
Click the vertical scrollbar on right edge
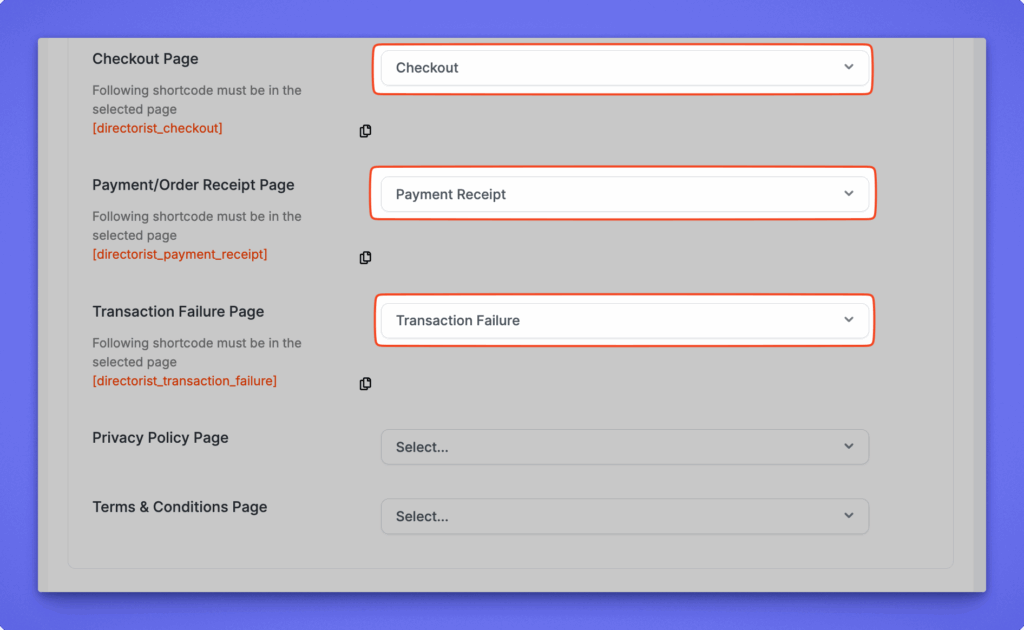tap(979, 300)
